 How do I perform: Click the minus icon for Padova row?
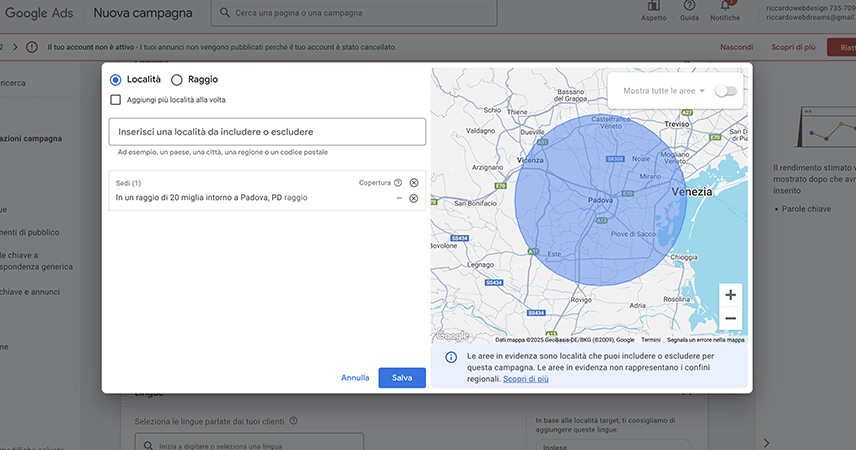point(399,198)
